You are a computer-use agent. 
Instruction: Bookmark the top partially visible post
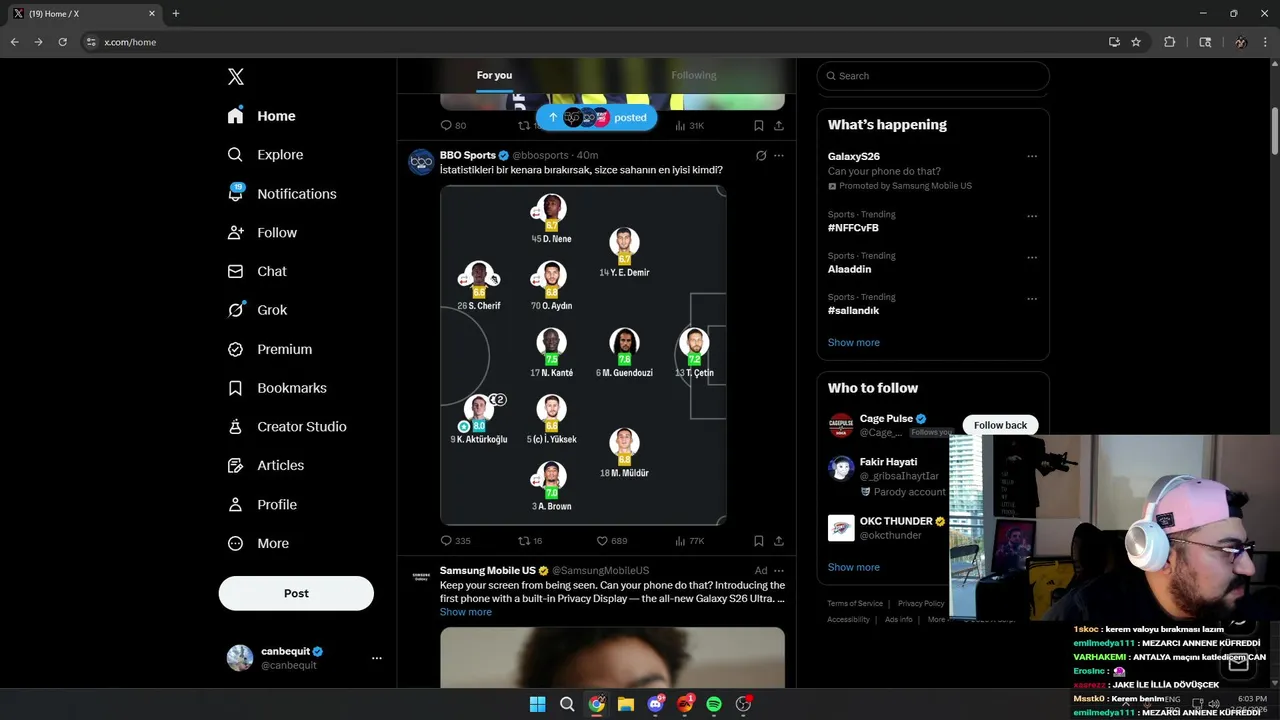point(759,125)
